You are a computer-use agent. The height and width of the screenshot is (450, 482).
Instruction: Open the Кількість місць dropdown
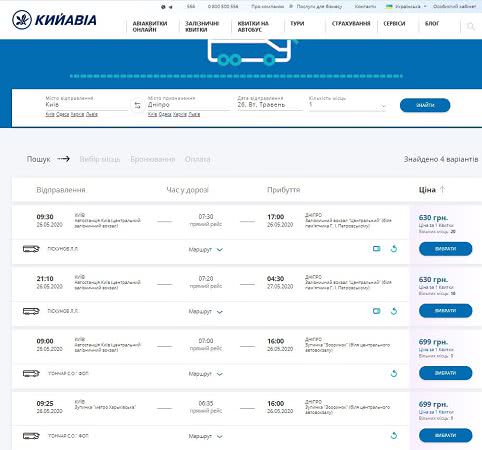point(347,105)
